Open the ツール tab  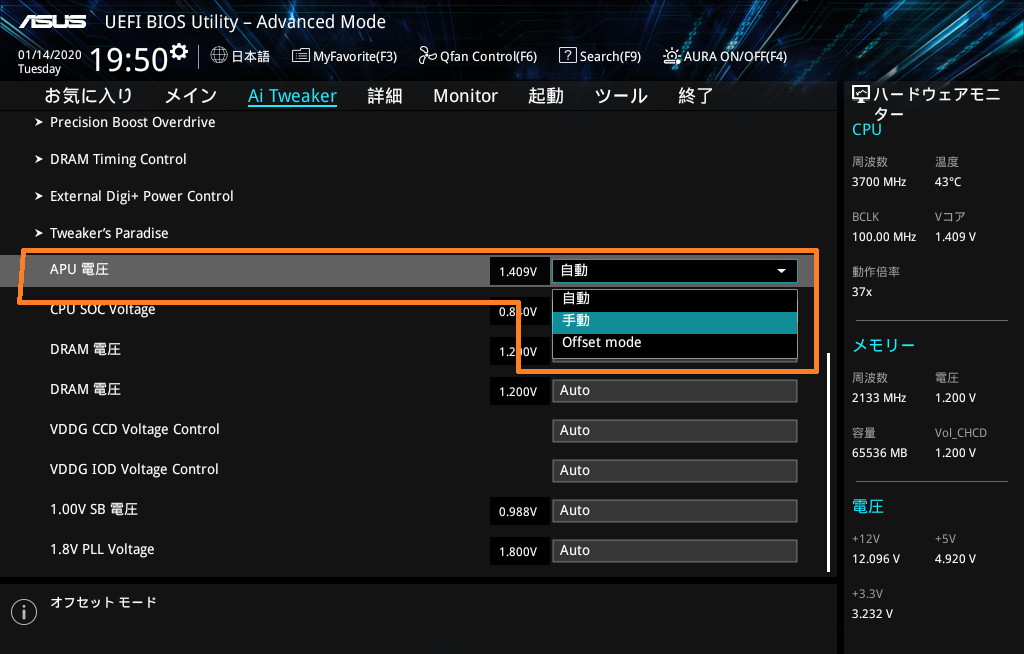pyautogui.click(x=620, y=96)
